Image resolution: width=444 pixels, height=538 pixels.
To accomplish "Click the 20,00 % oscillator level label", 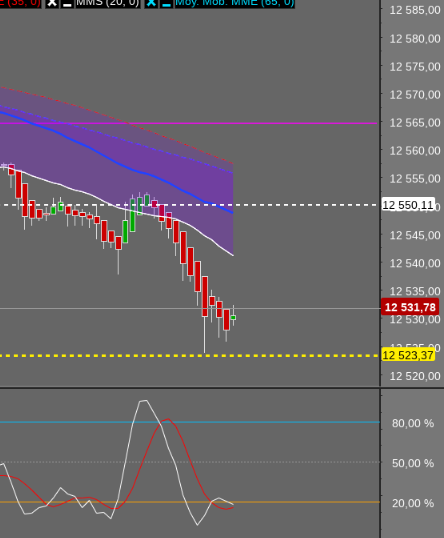I will click(413, 503).
